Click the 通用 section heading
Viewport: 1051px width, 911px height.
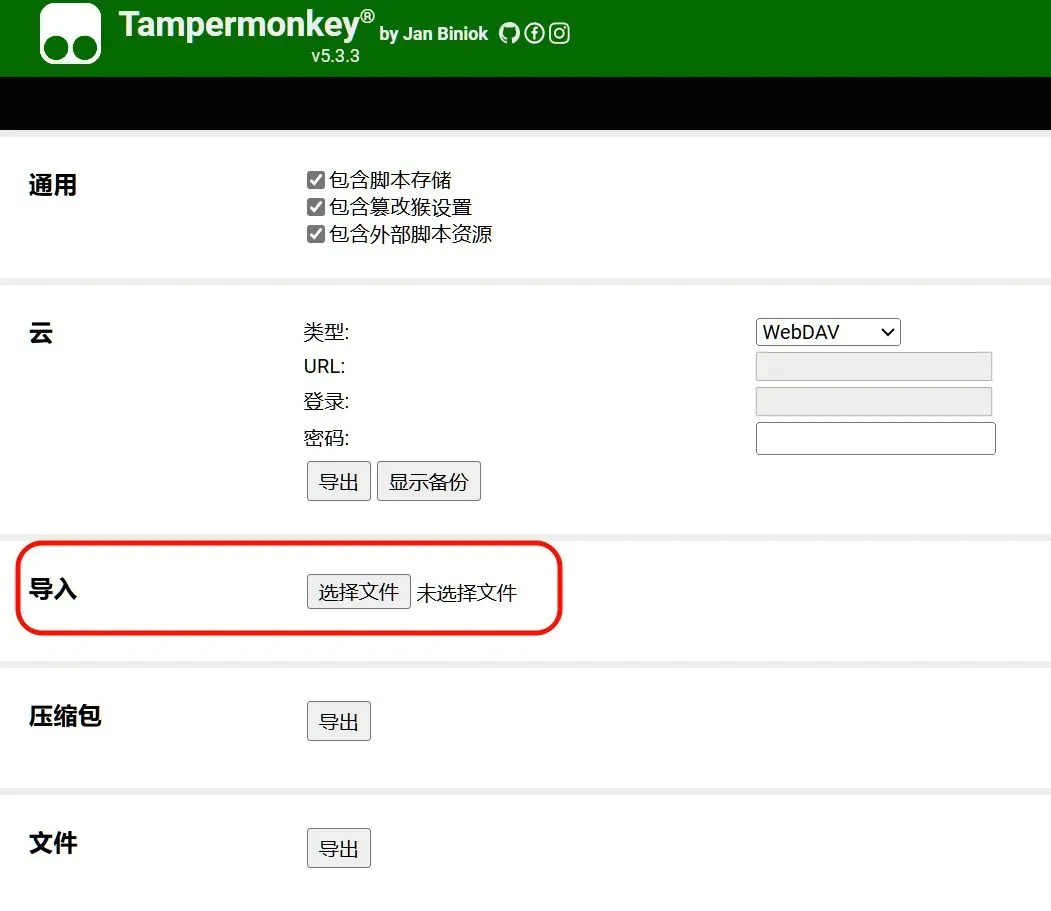53,185
